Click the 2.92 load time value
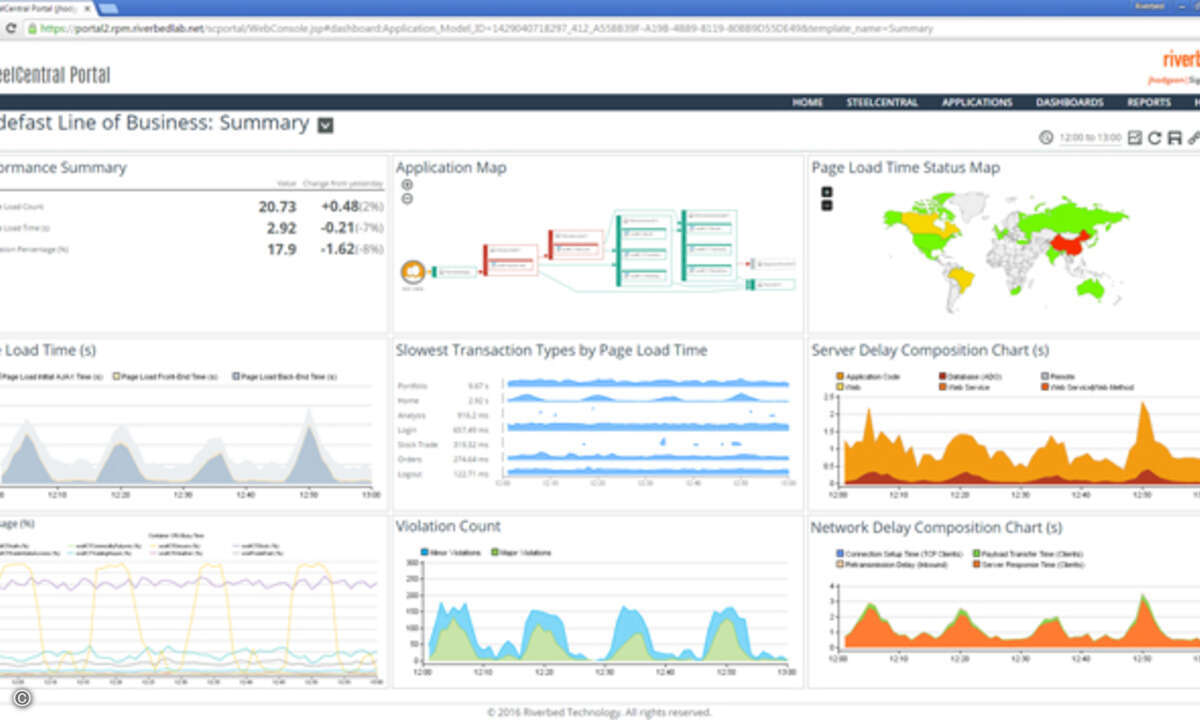Screen dimensions: 1200x720 pyautogui.click(x=281, y=228)
